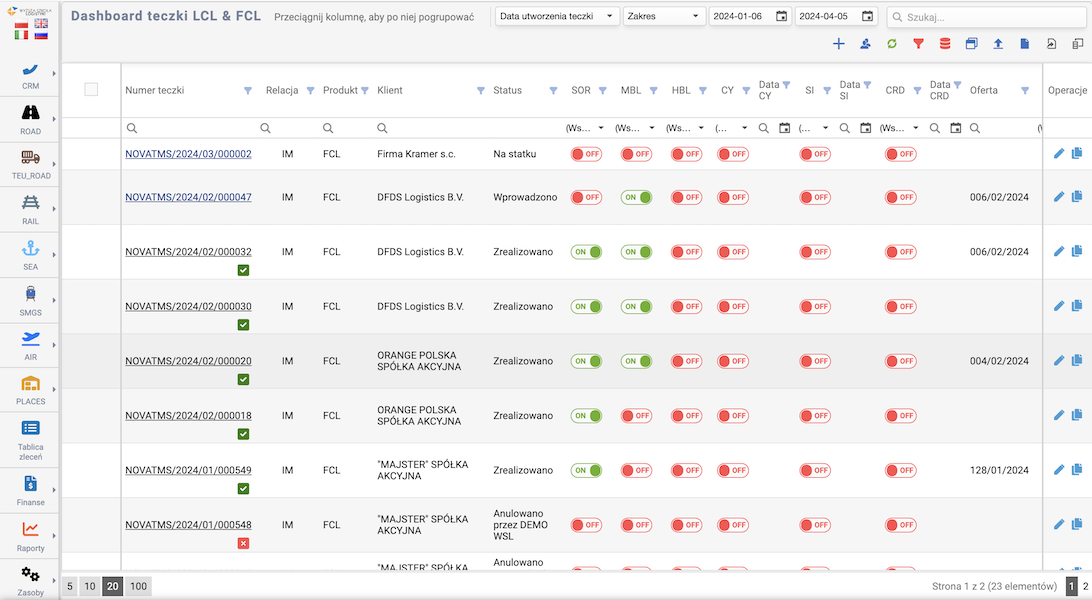
Task: Set page size to 100 rows
Action: click(138, 587)
